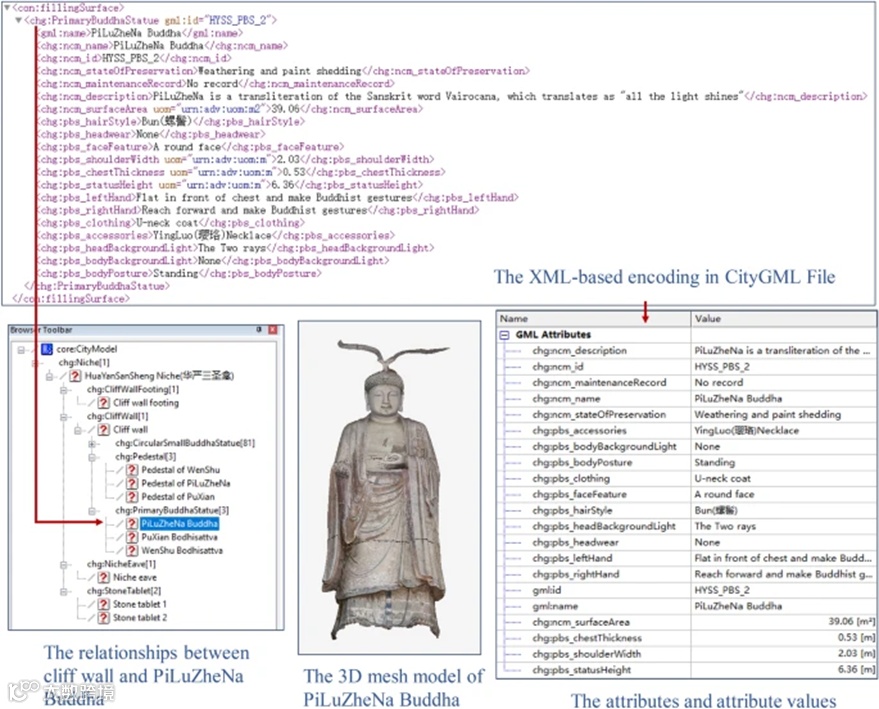
Task: Click the Value column header
Action: pyautogui.click(x=783, y=318)
